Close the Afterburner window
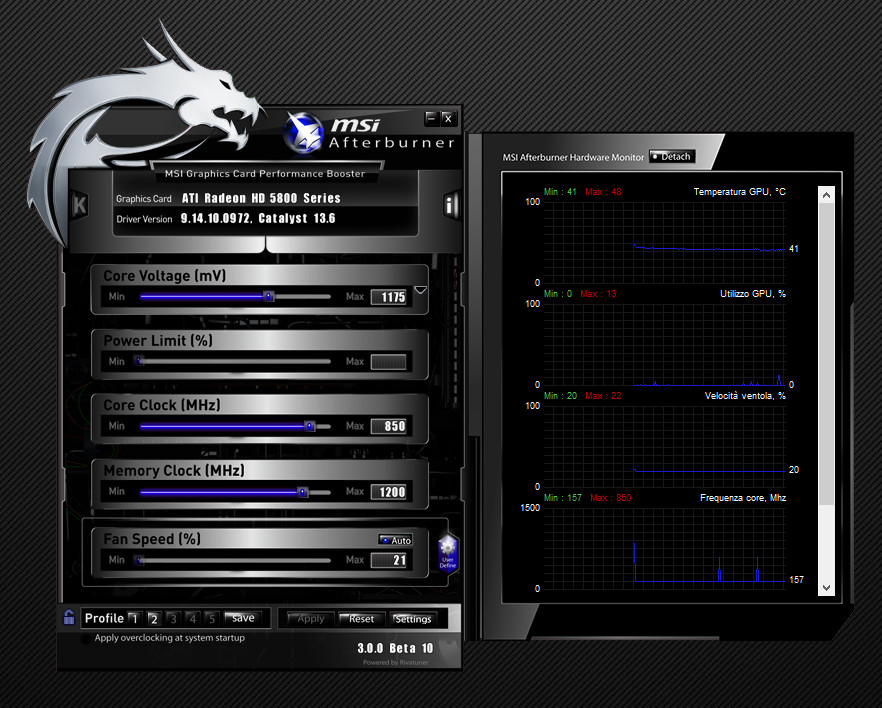This screenshot has width=882, height=708. (448, 118)
